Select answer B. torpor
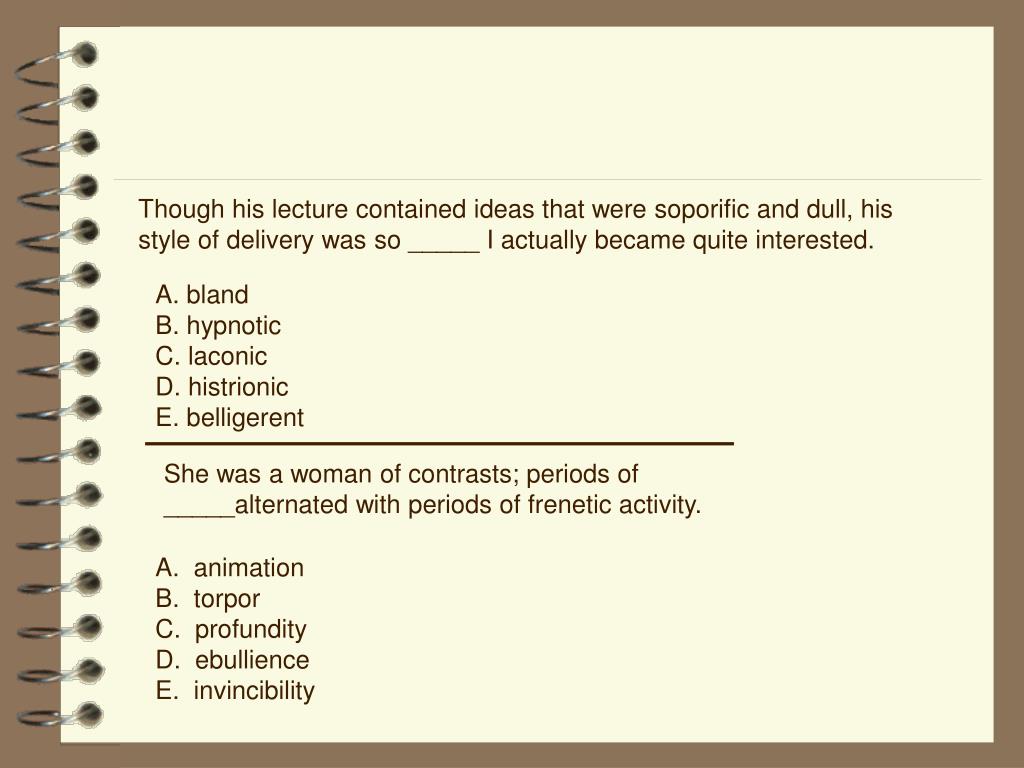 point(208,599)
